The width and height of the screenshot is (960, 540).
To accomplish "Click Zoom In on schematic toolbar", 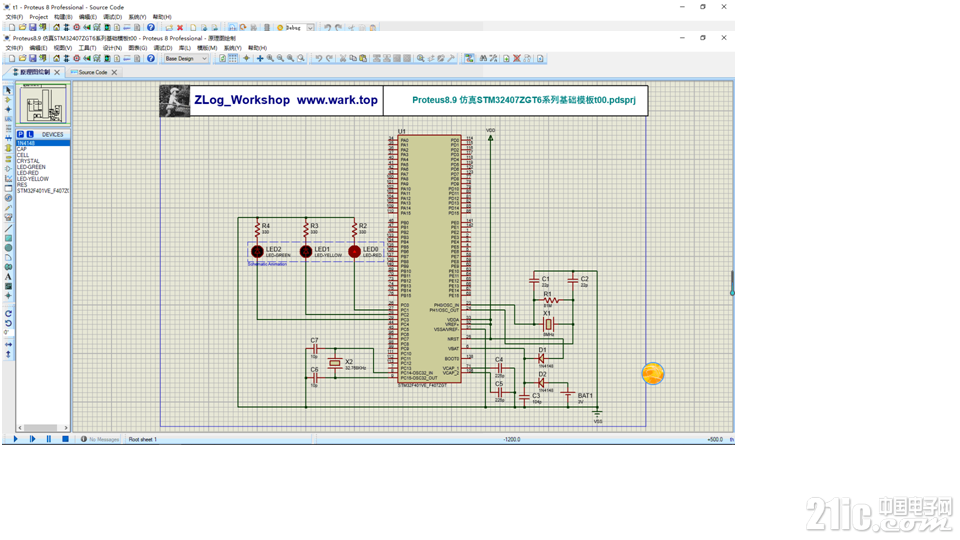I will click(x=270, y=58).
